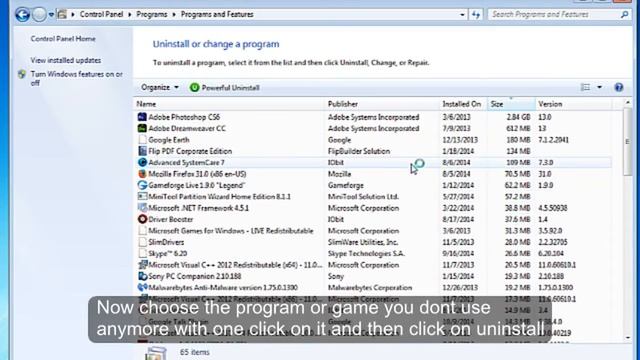Select Adobe Dreamweaver CC program name
This screenshot has width=640, height=360.
pos(187,128)
